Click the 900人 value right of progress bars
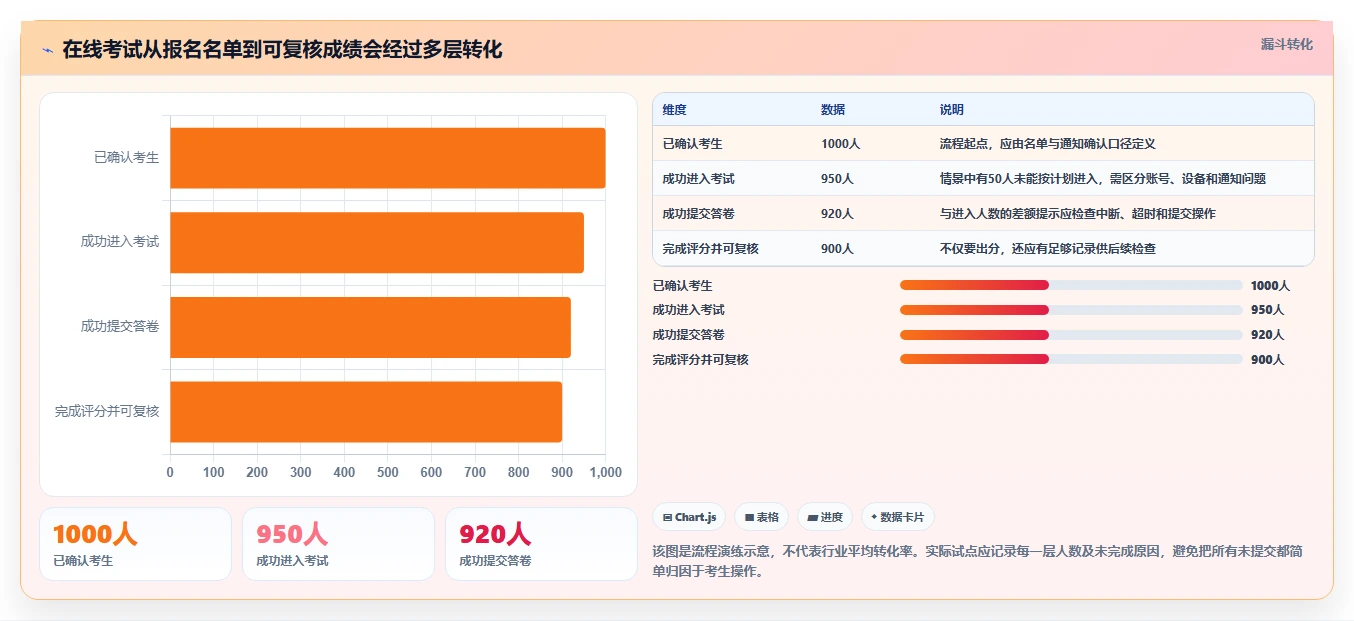The height and width of the screenshot is (621, 1354). pos(1267,359)
